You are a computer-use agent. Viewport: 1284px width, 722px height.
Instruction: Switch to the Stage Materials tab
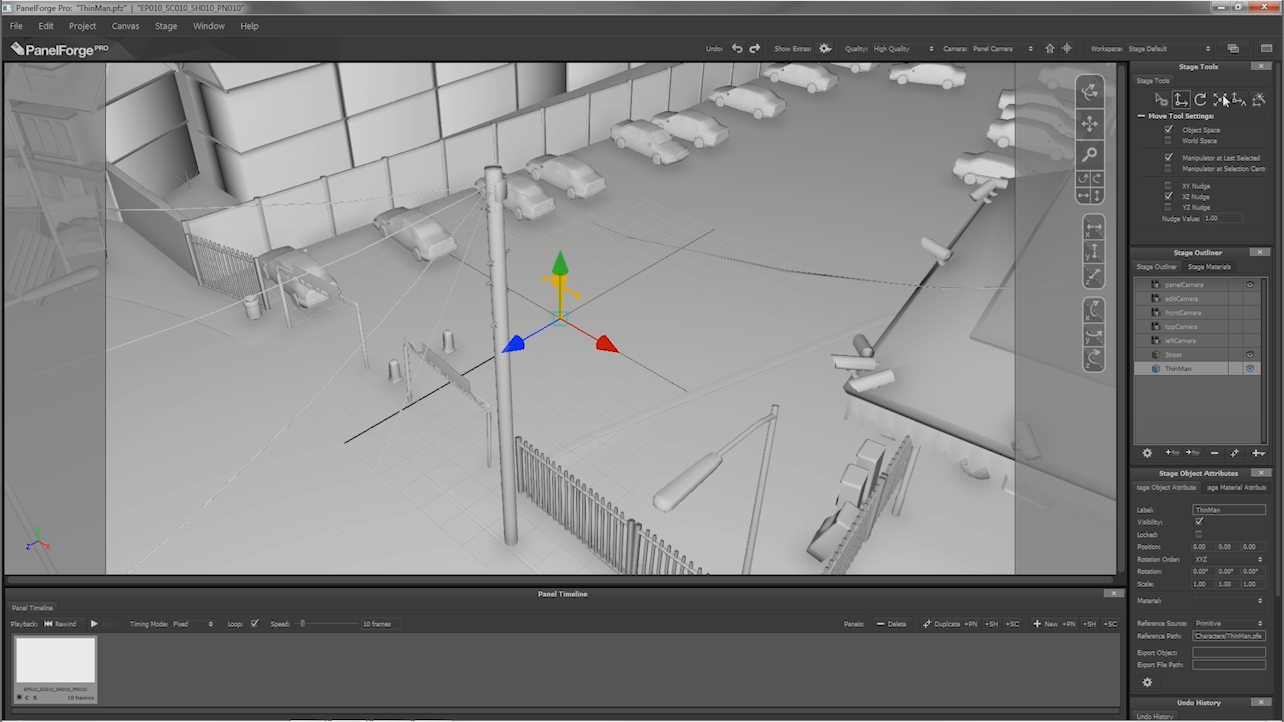tap(1209, 267)
